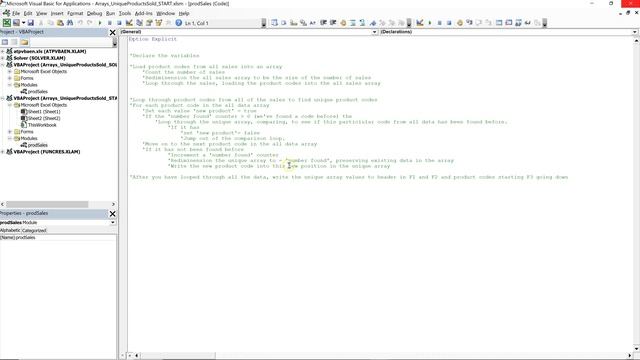The image size is (640, 360).
Task: Open the Properties Window toolbar icon
Action: coord(149,23)
